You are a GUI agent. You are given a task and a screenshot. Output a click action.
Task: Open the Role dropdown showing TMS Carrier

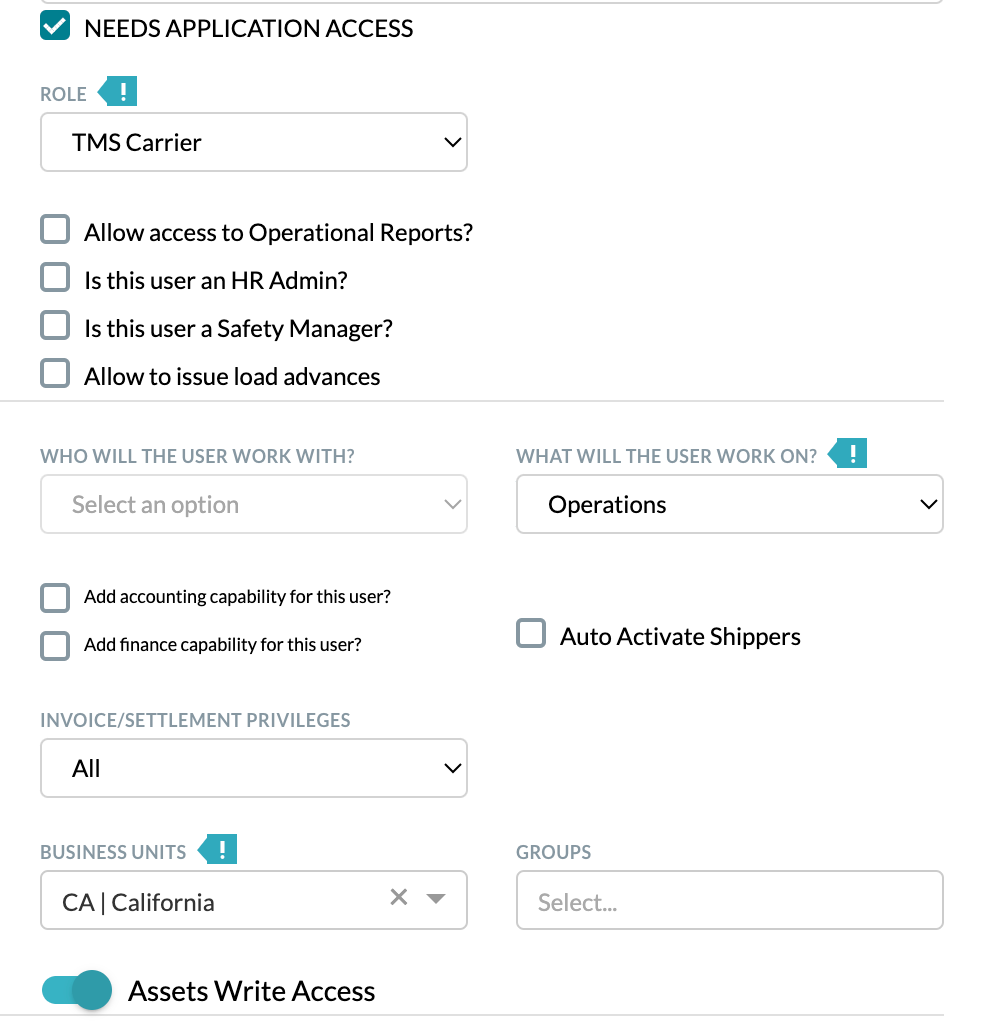[x=254, y=142]
